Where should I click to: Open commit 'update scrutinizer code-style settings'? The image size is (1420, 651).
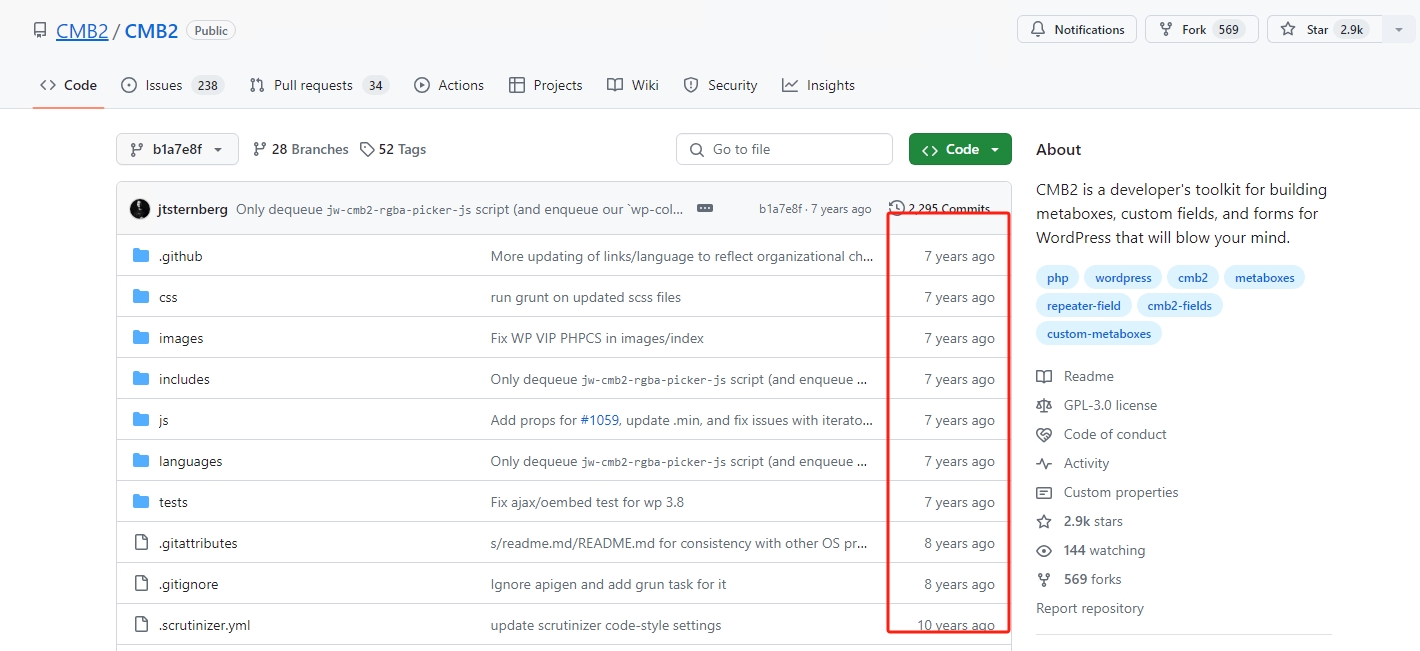coord(606,625)
